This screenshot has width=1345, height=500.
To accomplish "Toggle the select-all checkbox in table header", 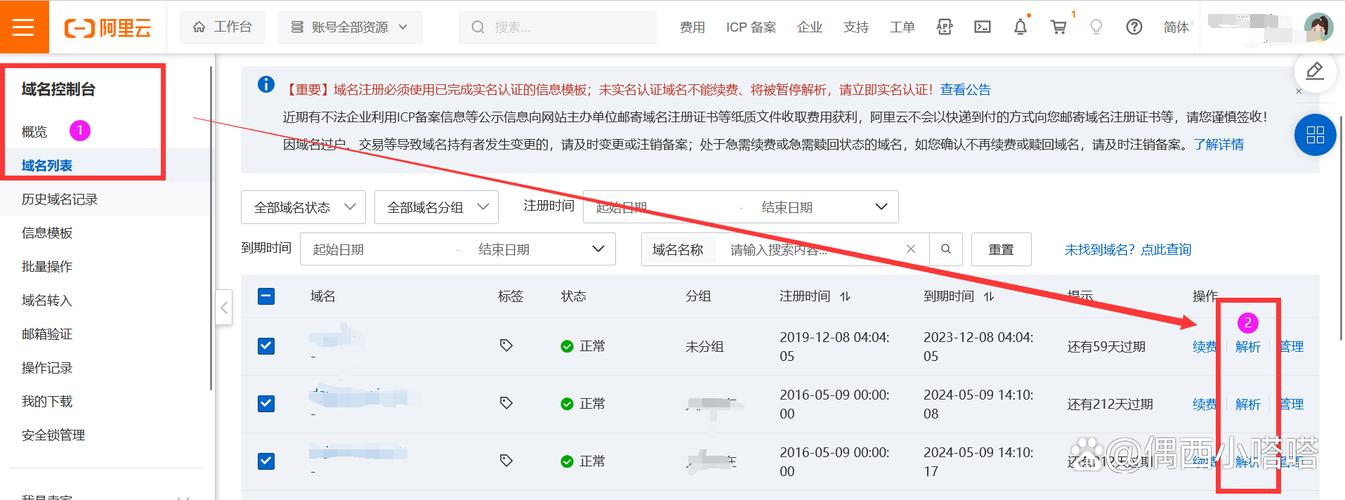I will [x=266, y=296].
